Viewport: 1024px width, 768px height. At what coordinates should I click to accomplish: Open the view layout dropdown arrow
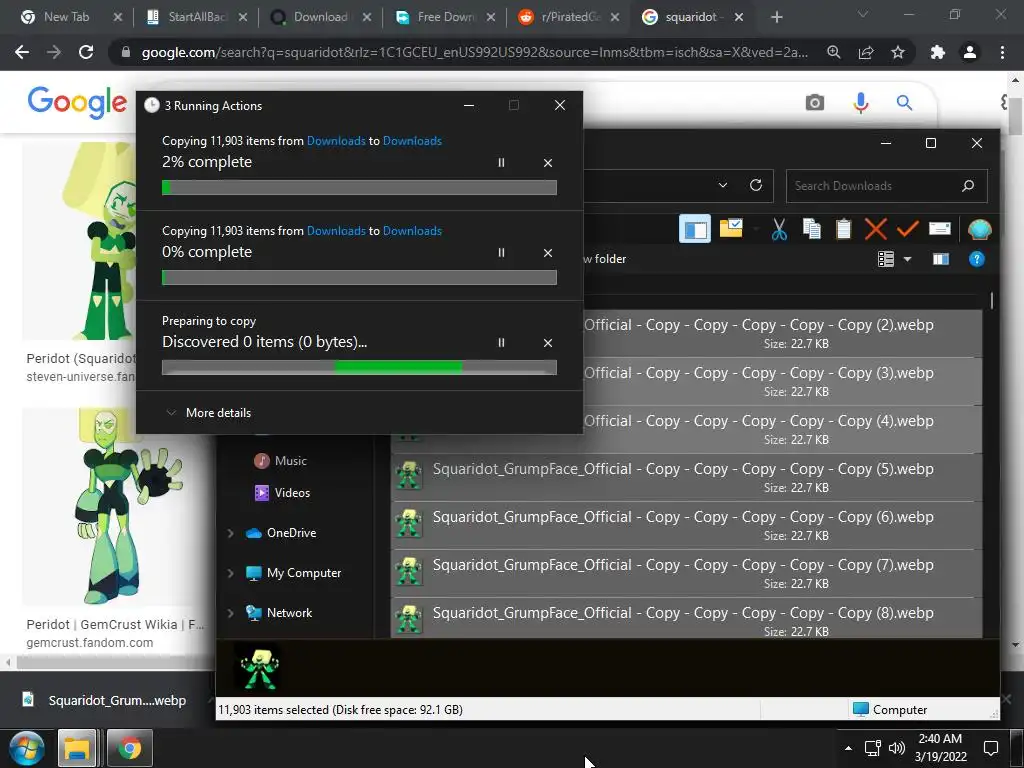(x=907, y=259)
